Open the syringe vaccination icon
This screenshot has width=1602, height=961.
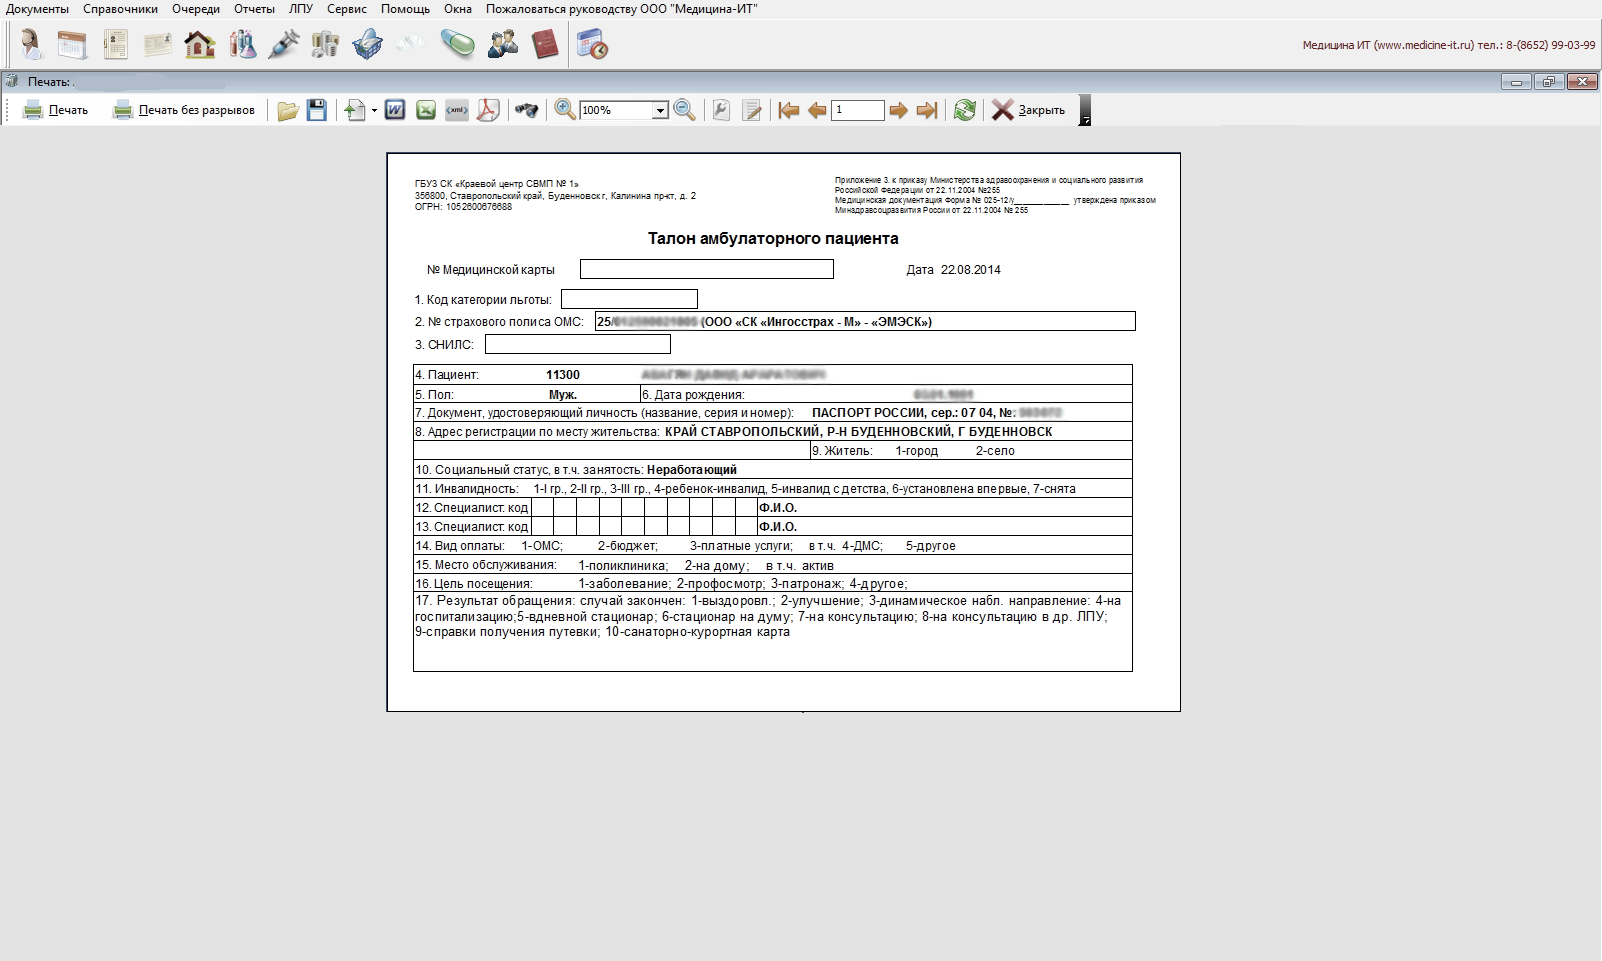[284, 44]
